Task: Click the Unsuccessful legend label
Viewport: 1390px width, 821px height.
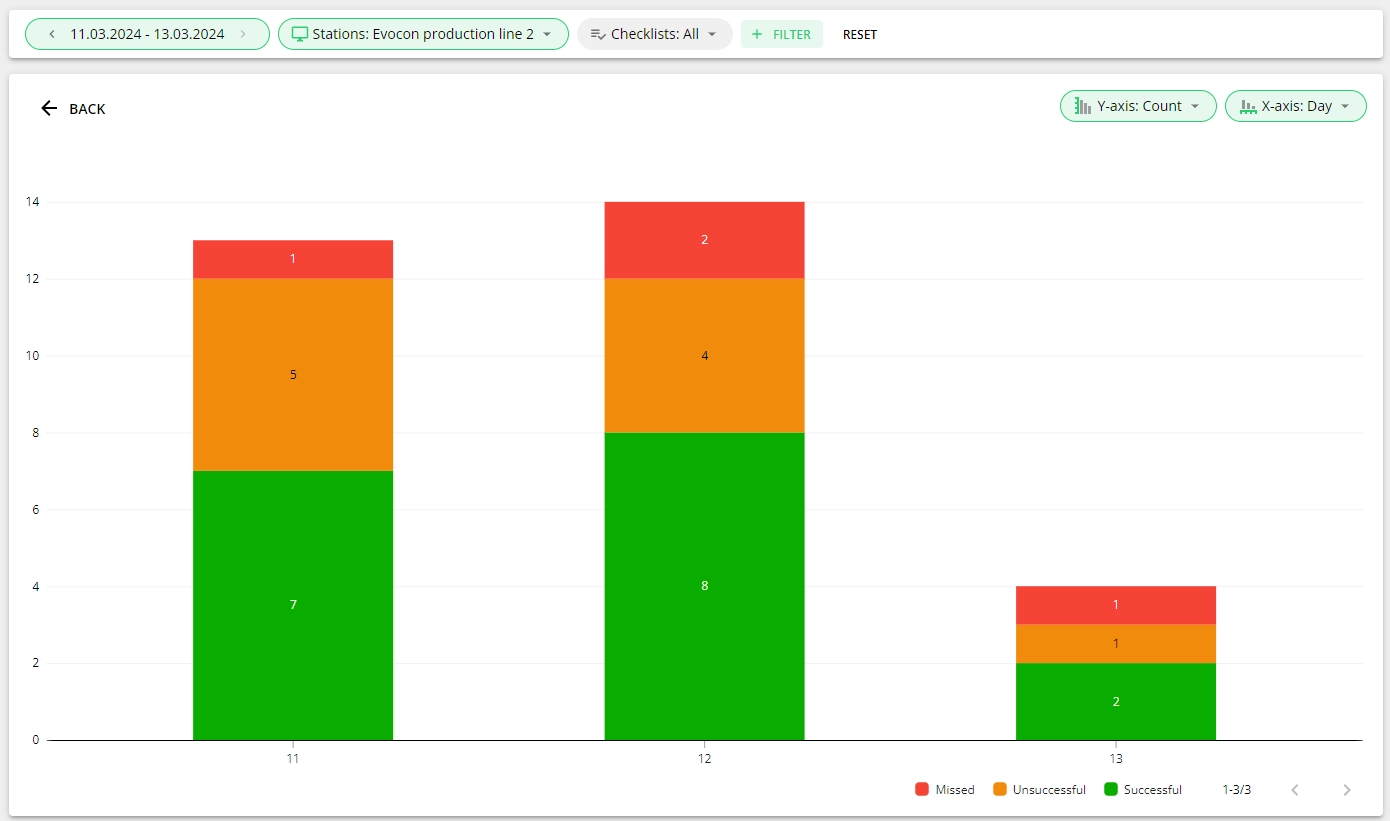Action: coord(1049,790)
